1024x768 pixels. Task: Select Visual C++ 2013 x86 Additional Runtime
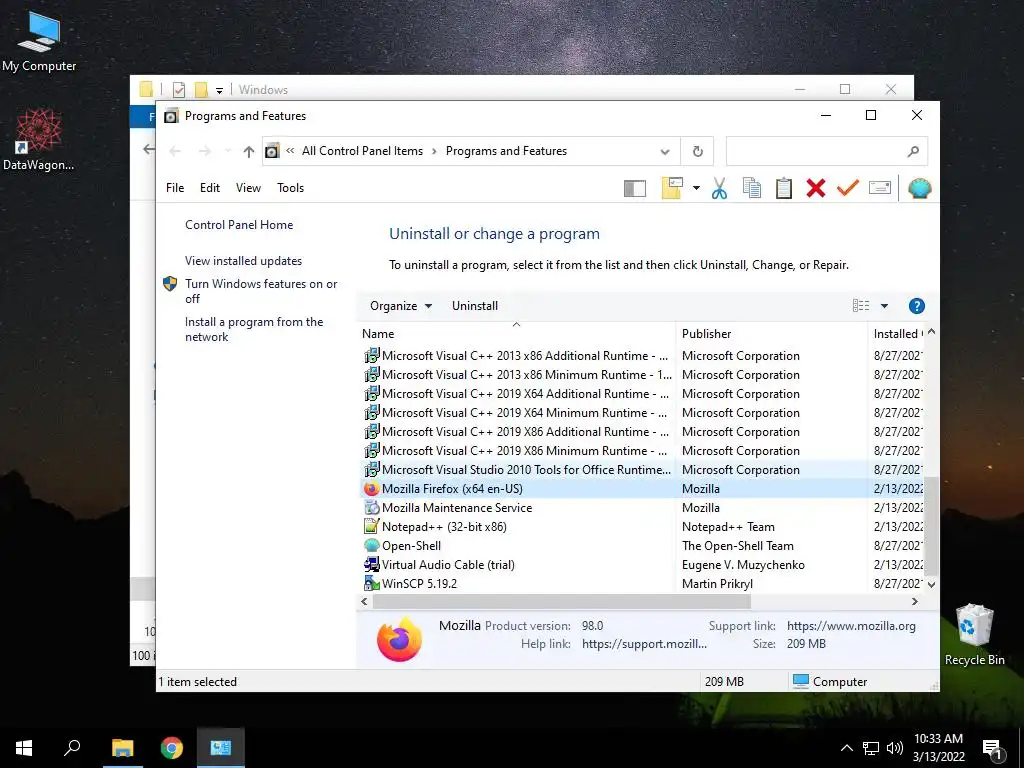click(643, 356)
